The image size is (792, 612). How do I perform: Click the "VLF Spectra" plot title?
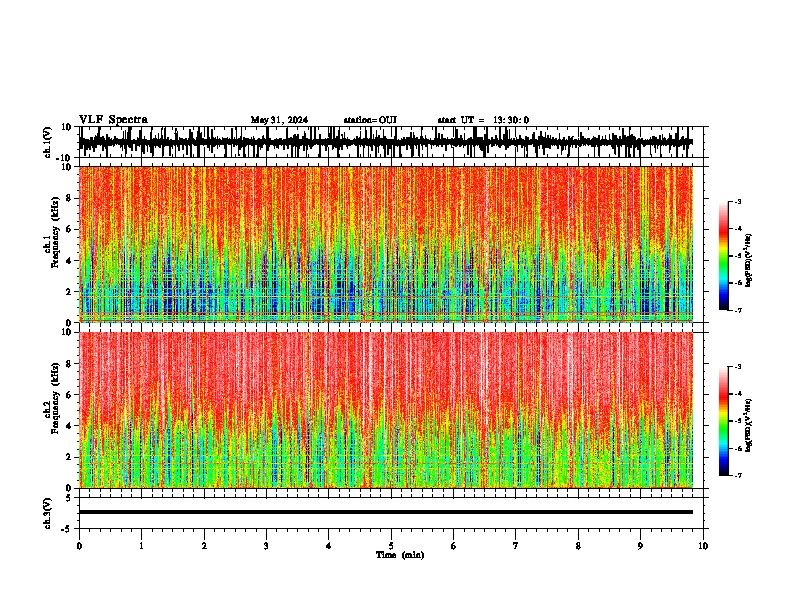point(113,120)
